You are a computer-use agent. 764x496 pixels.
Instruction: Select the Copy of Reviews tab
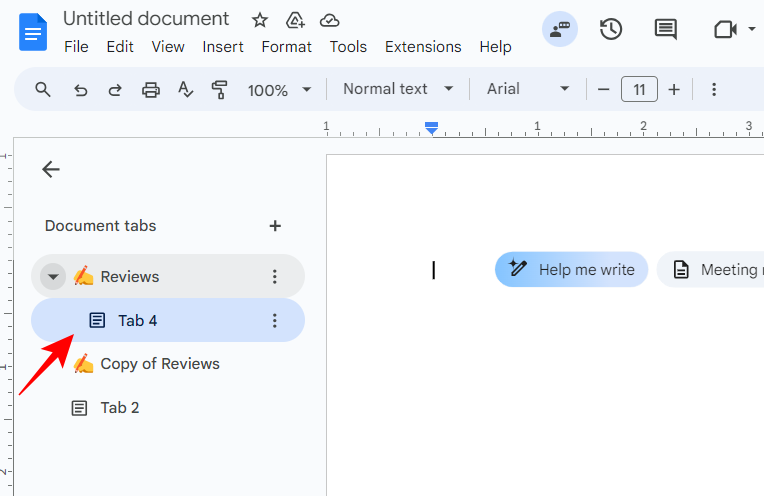click(160, 364)
